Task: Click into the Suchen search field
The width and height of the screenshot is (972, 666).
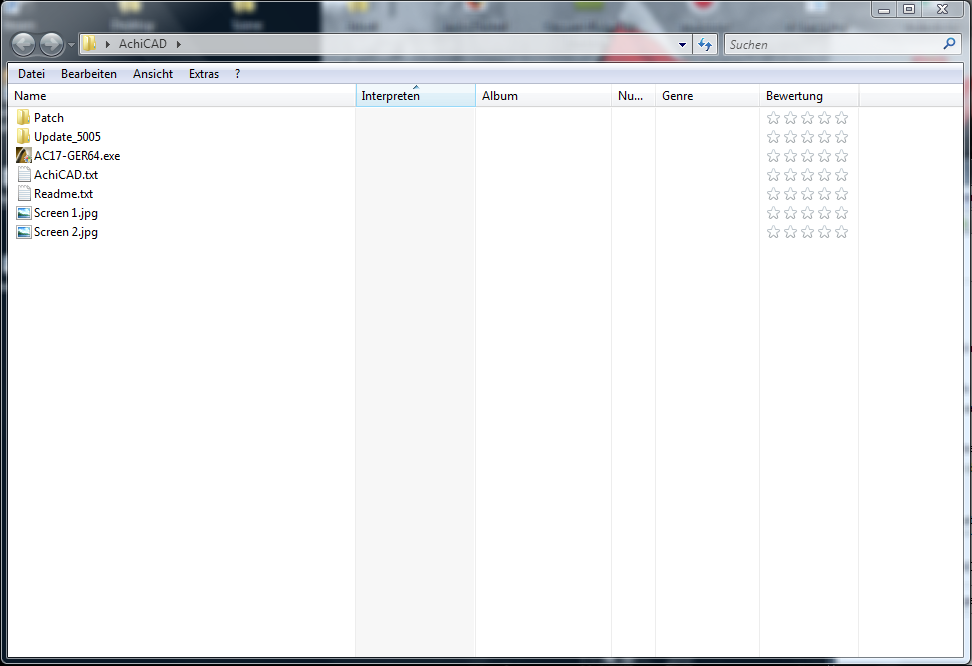Action: [833, 45]
